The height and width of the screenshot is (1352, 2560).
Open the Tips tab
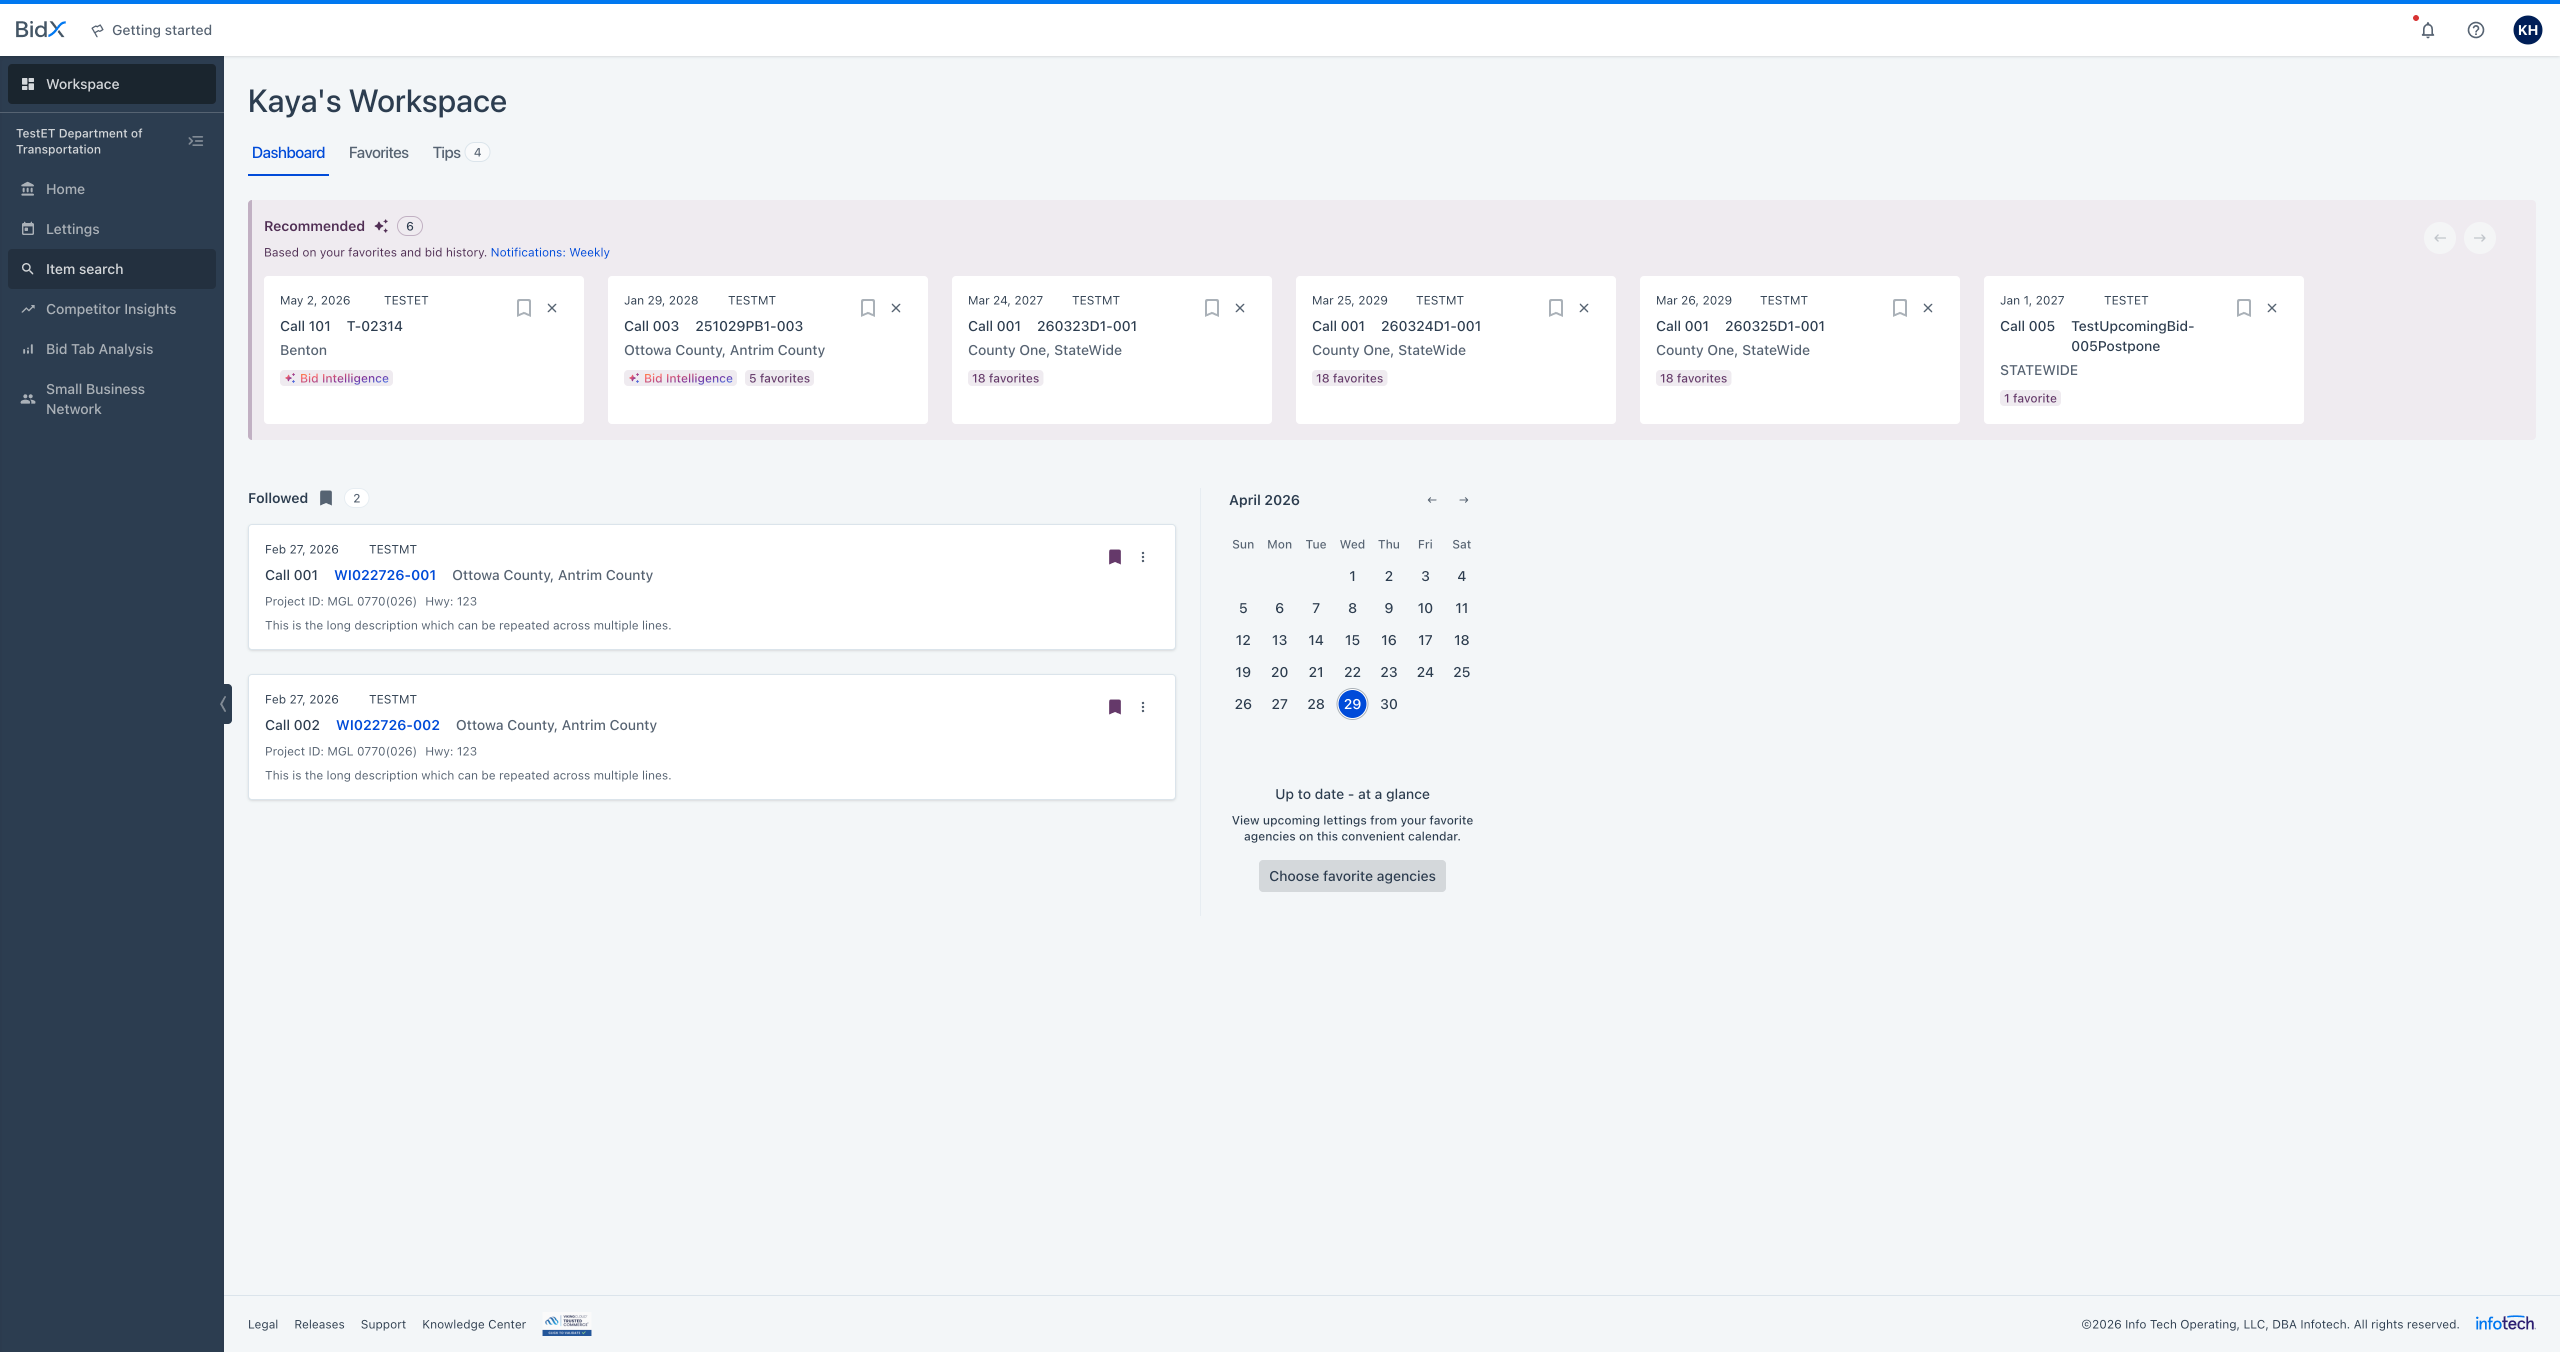coord(447,153)
